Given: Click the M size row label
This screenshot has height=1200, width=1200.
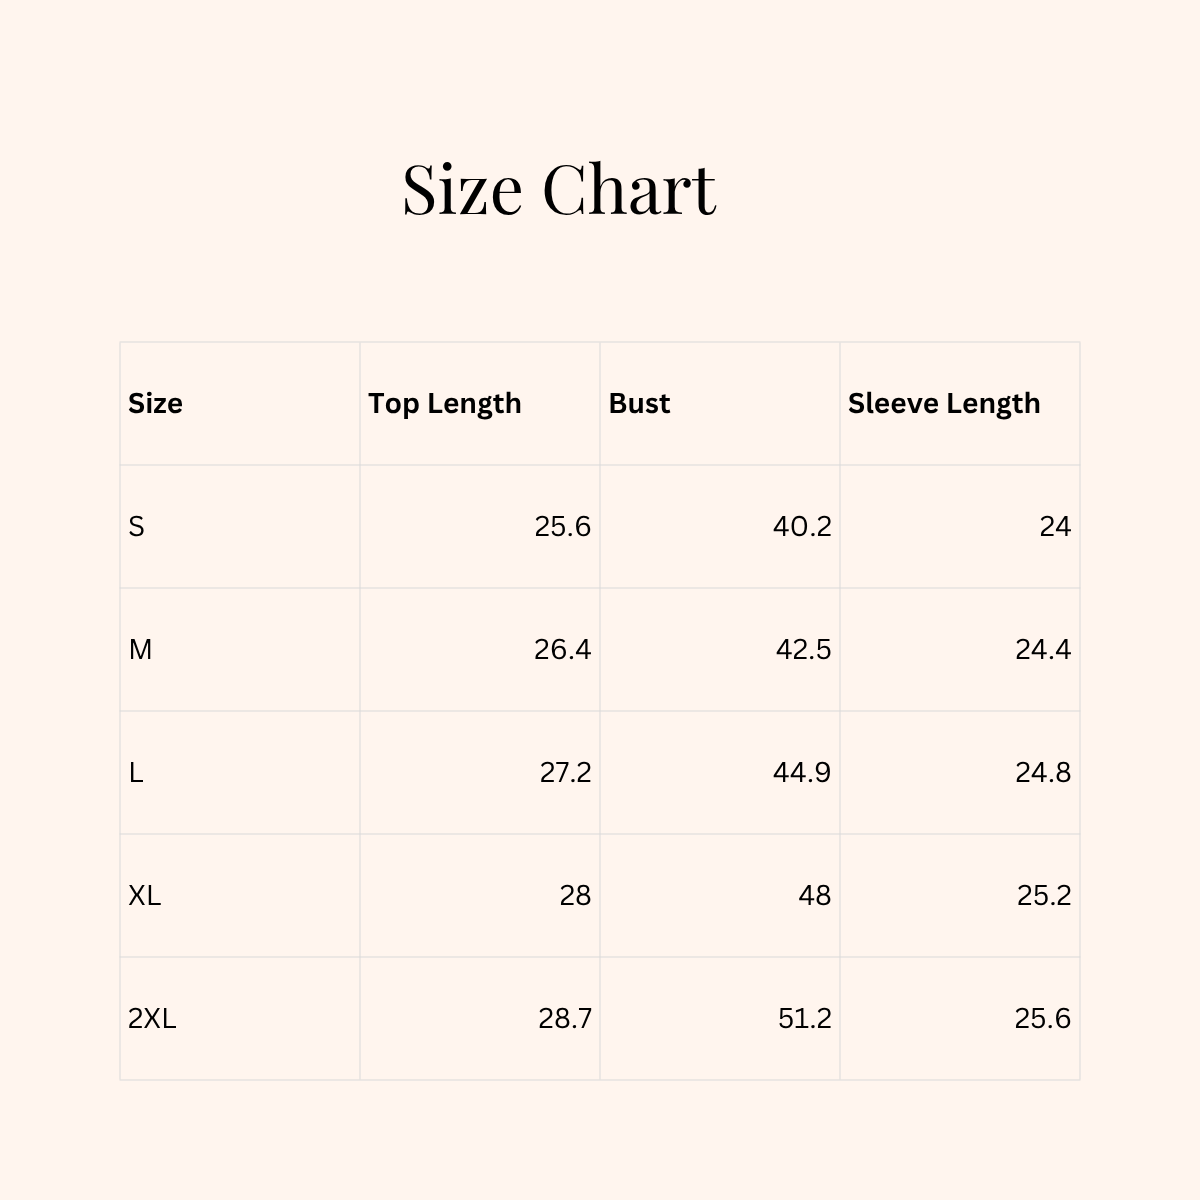Looking at the screenshot, I should coord(140,649).
